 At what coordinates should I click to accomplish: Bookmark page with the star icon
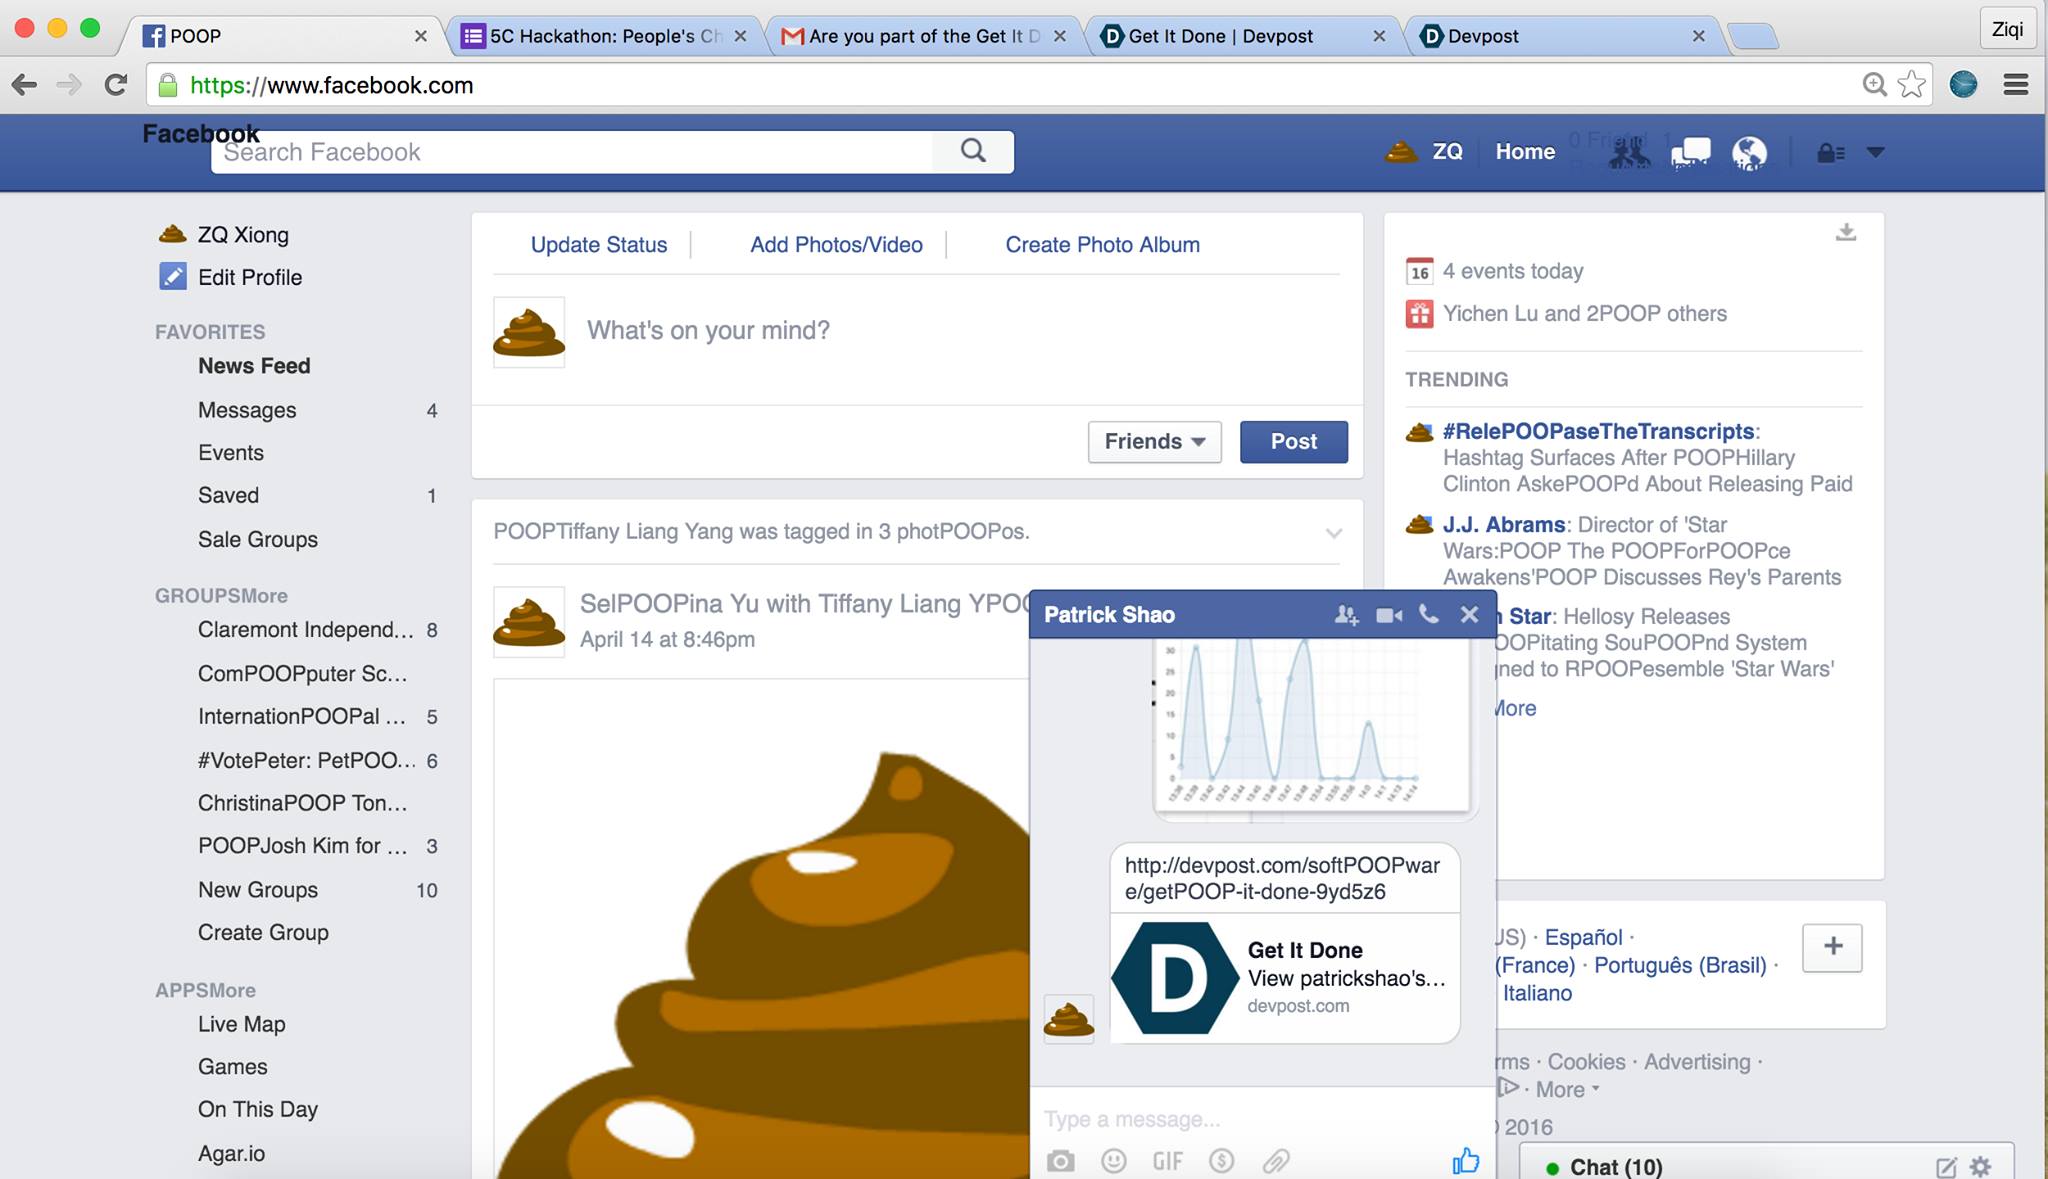(x=1911, y=85)
